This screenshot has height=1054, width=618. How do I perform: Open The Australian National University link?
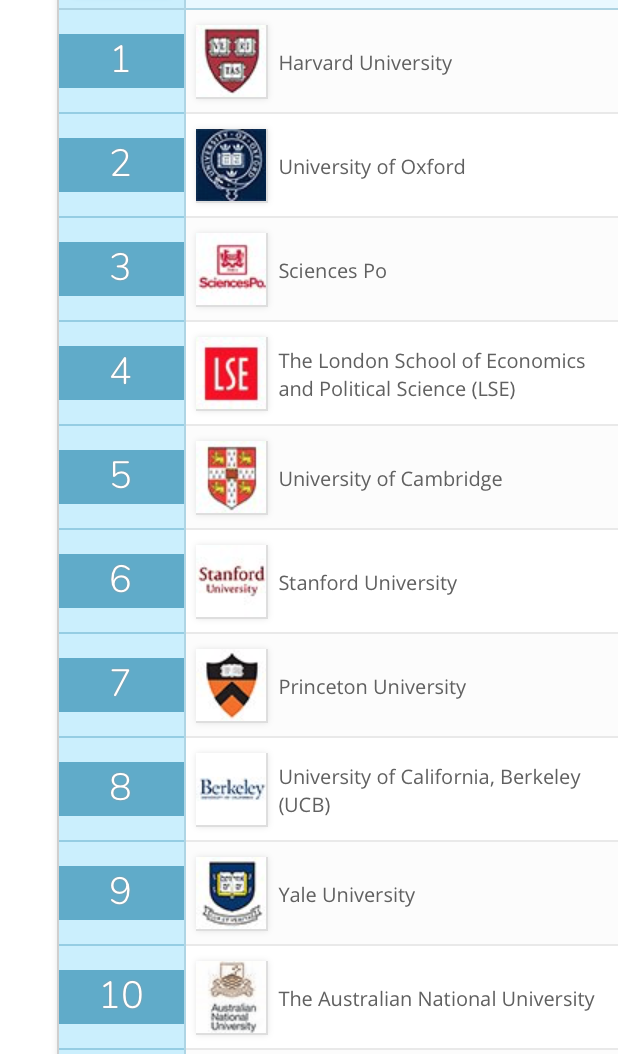436,999
